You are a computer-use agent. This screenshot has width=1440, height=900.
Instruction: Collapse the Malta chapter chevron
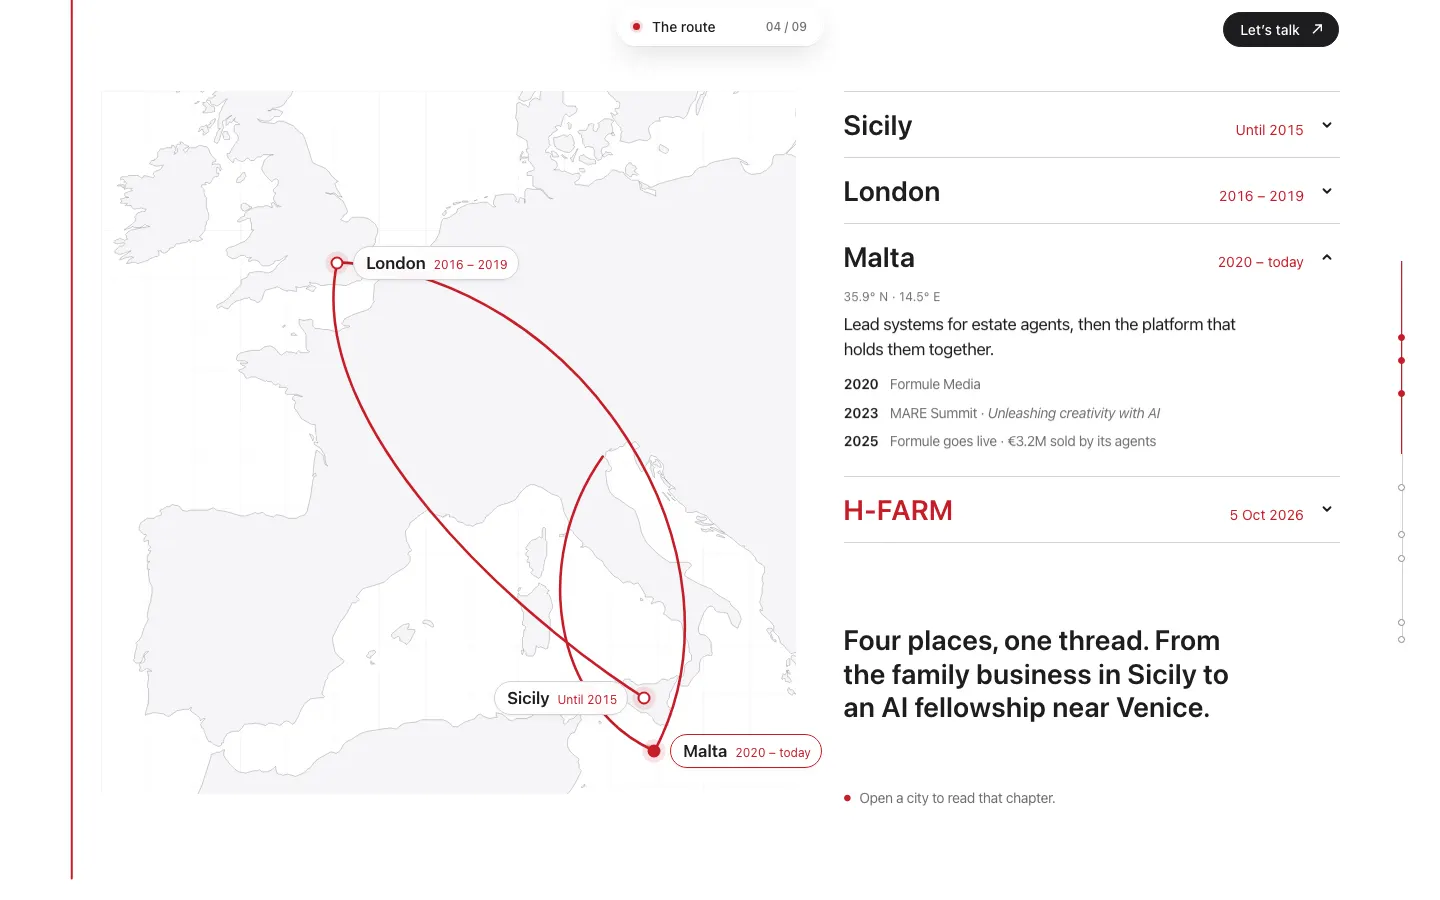[x=1327, y=257]
